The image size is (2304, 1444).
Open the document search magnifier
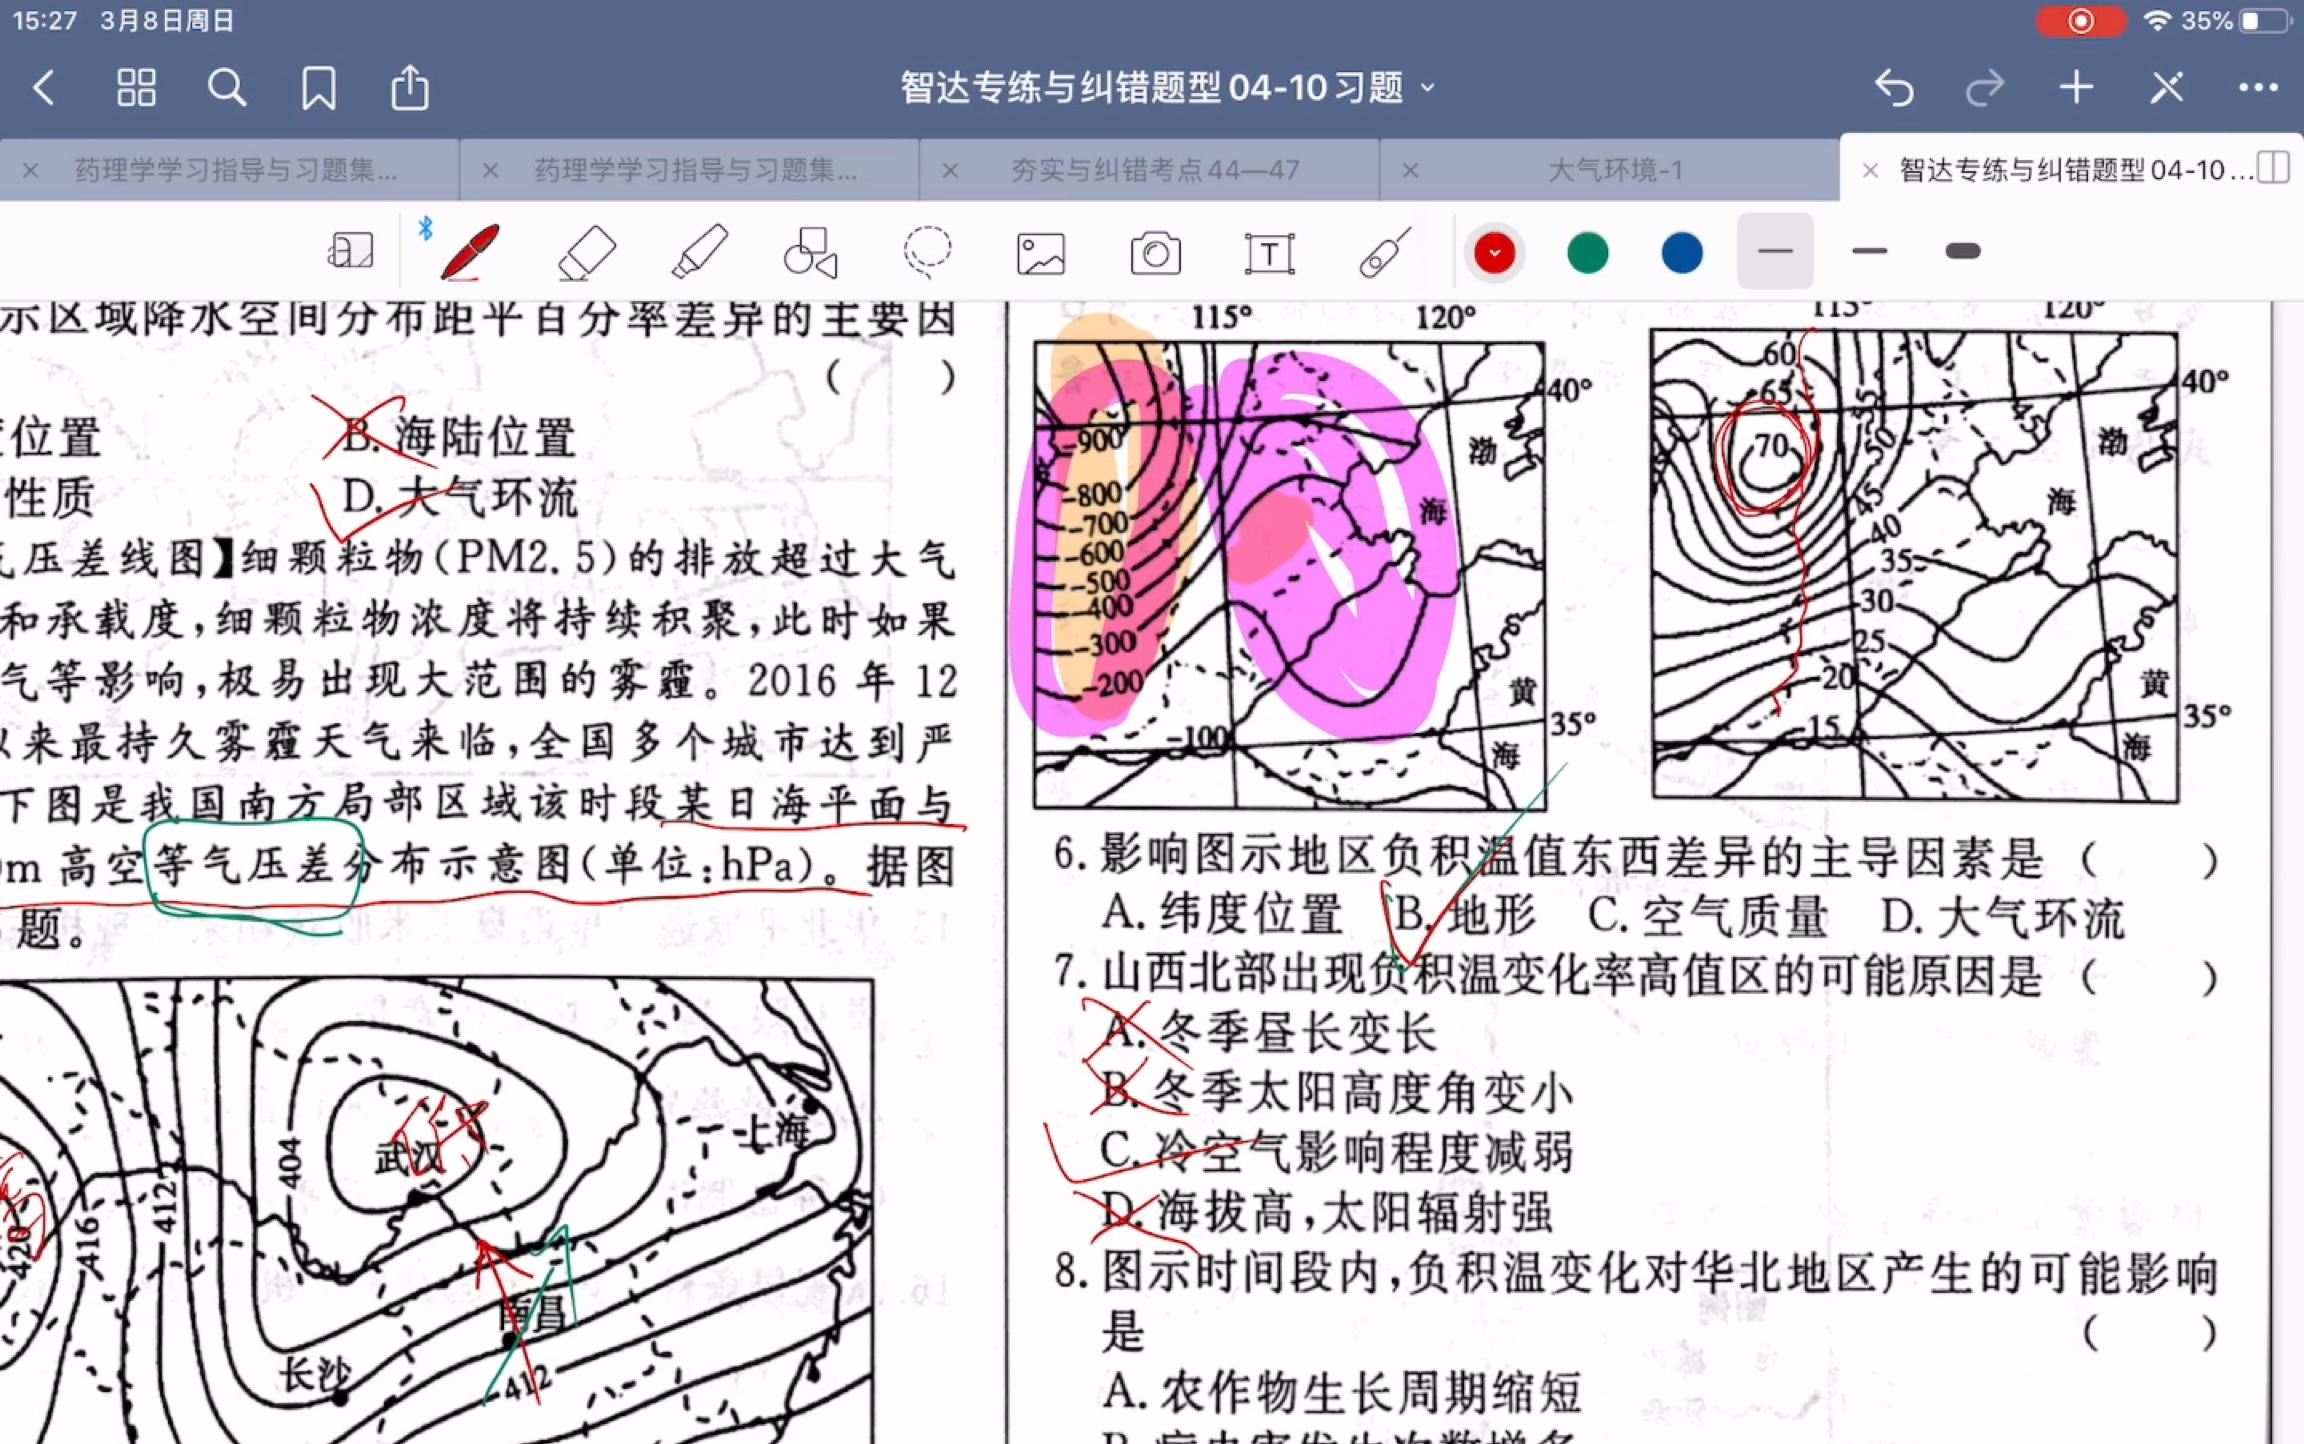point(227,88)
